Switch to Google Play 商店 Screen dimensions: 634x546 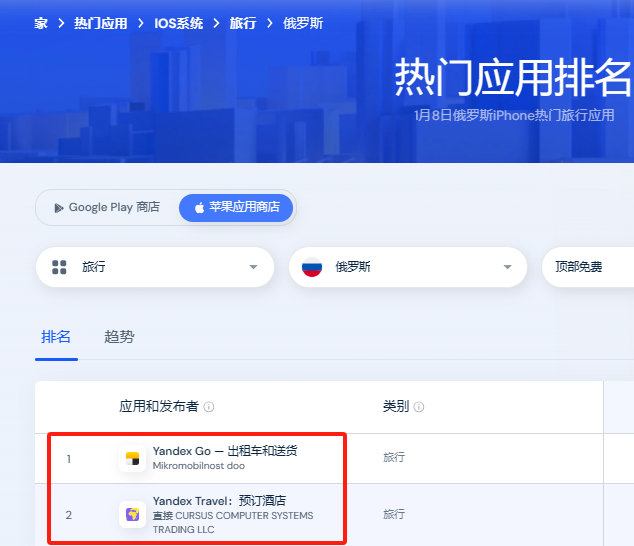108,207
